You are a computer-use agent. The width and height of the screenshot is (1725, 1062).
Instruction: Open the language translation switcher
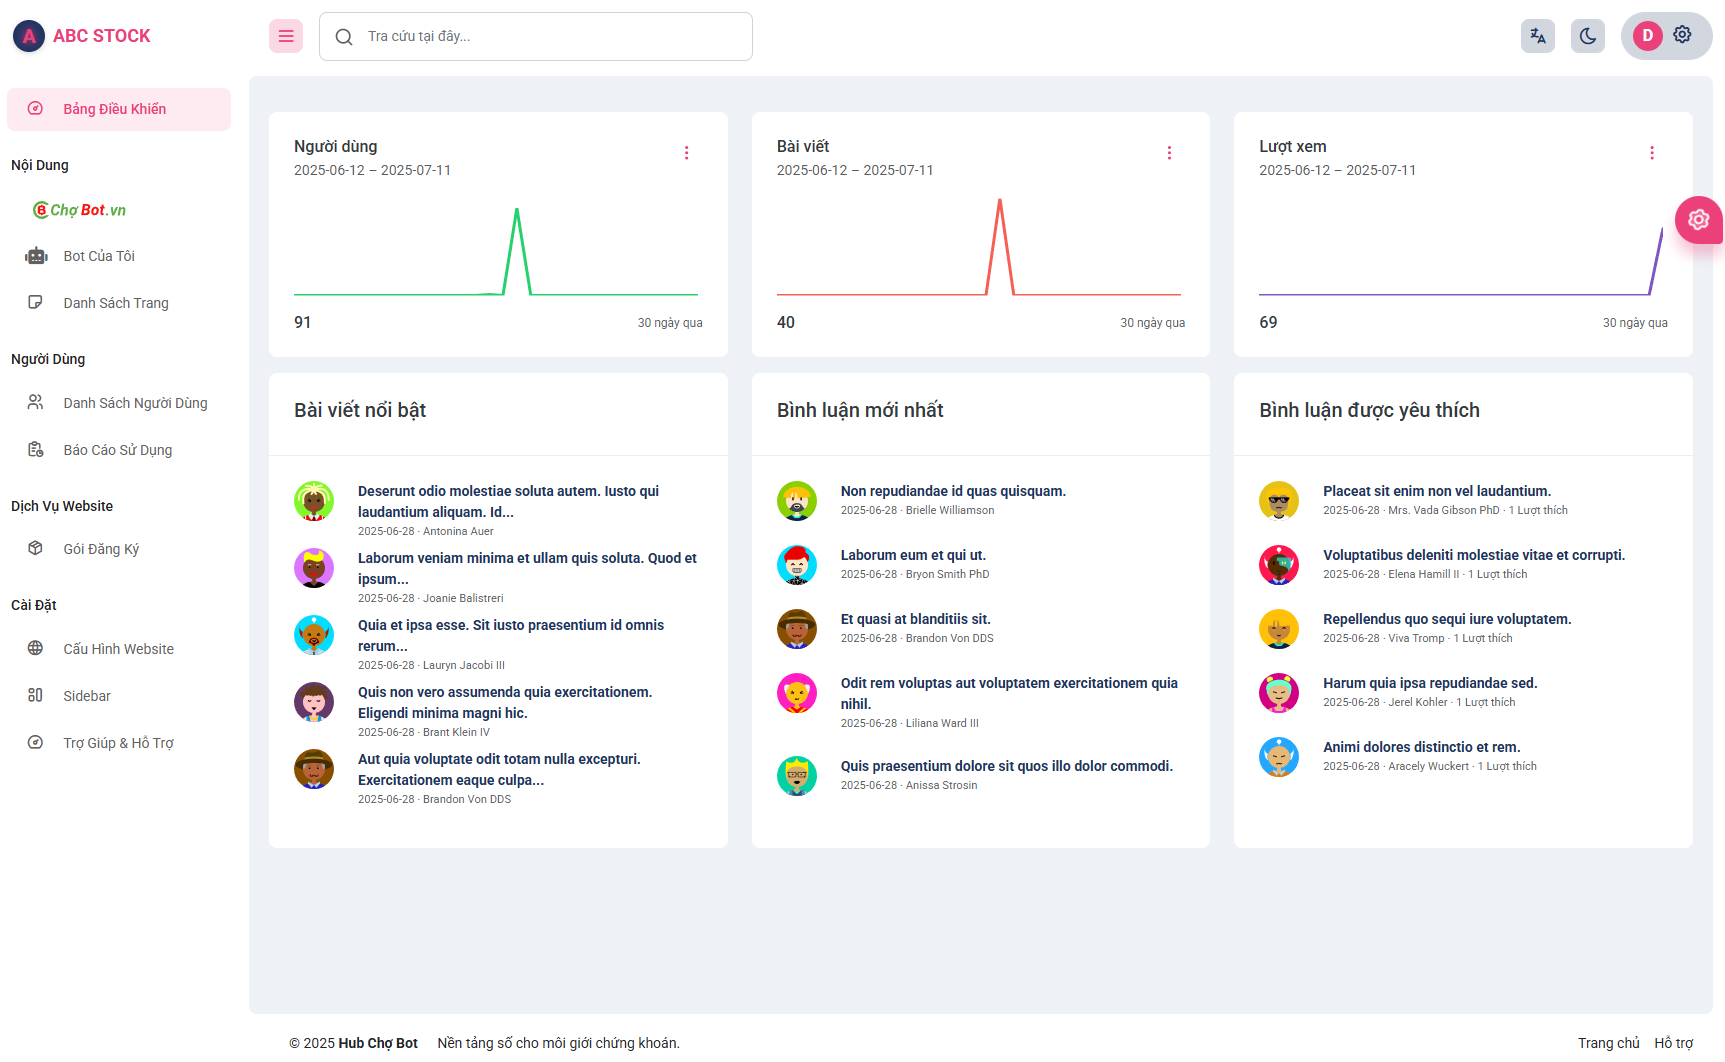[1537, 37]
